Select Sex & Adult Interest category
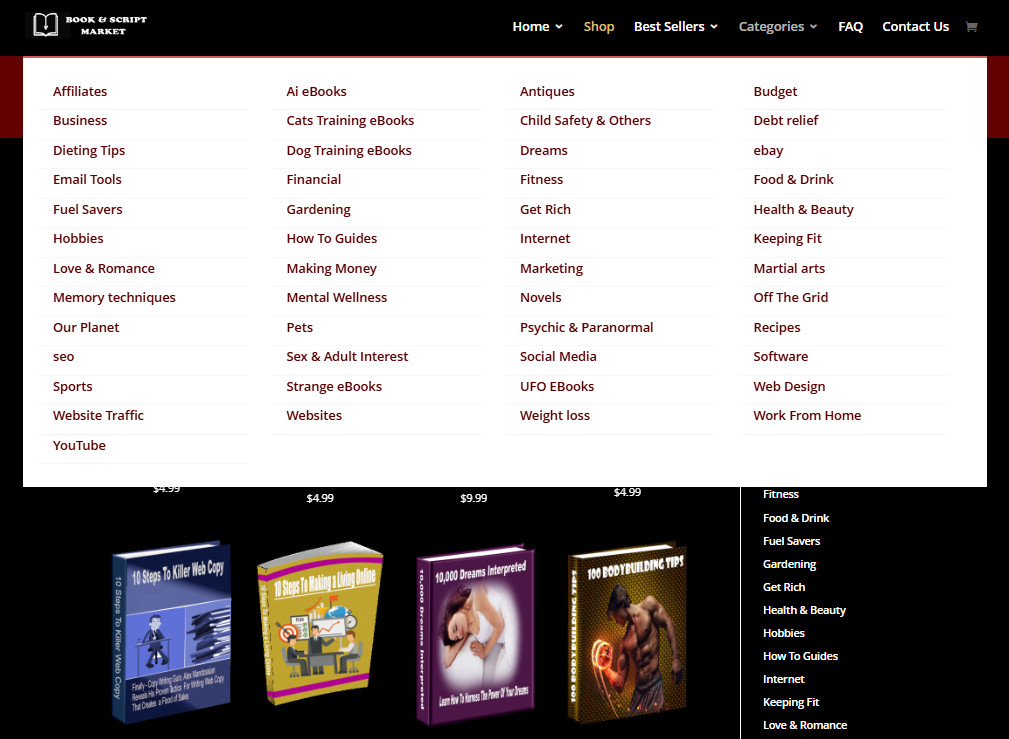Screen dimensions: 1009x739 point(347,357)
